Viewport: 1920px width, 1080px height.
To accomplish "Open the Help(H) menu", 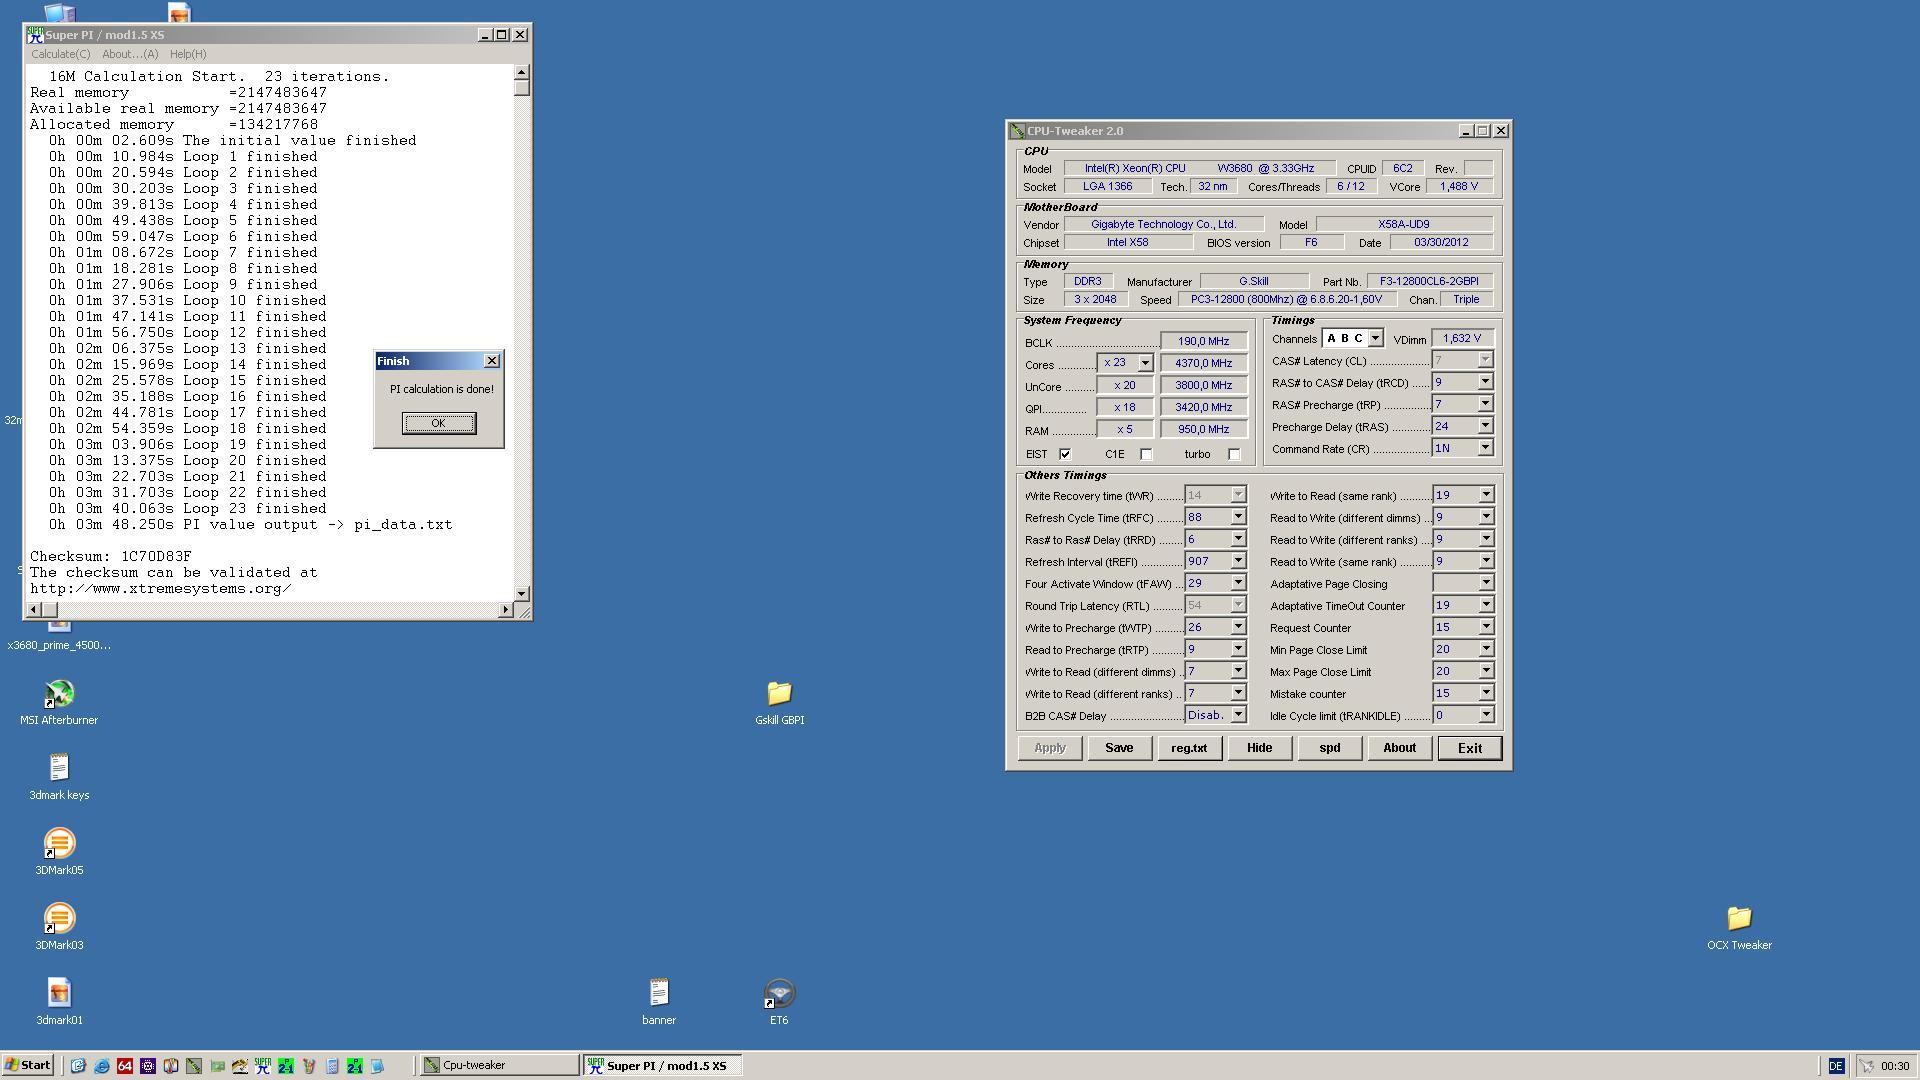I will (188, 54).
